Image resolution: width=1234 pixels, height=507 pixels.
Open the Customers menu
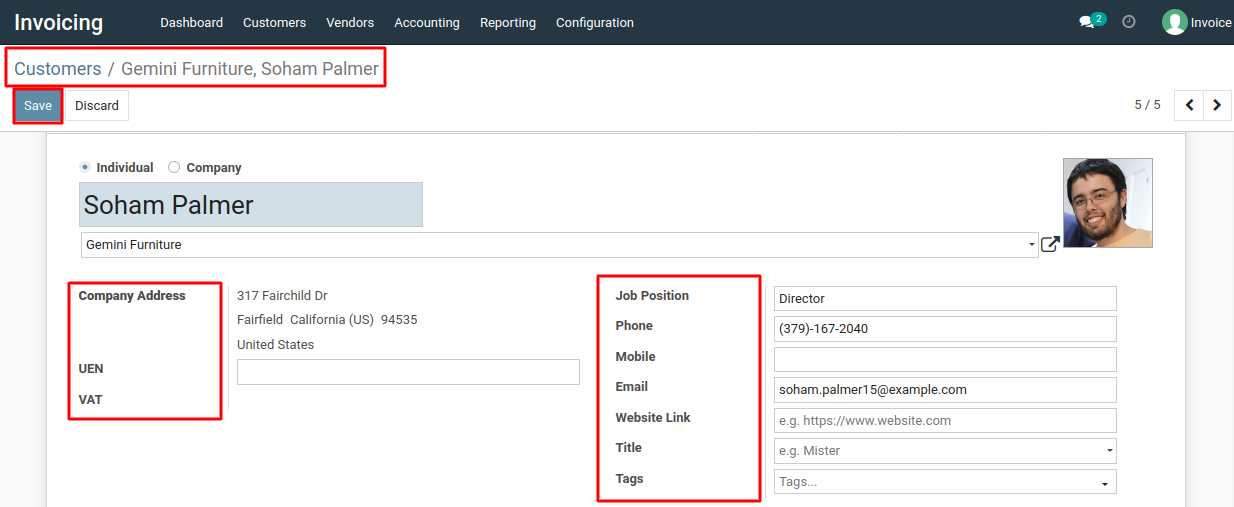(275, 22)
